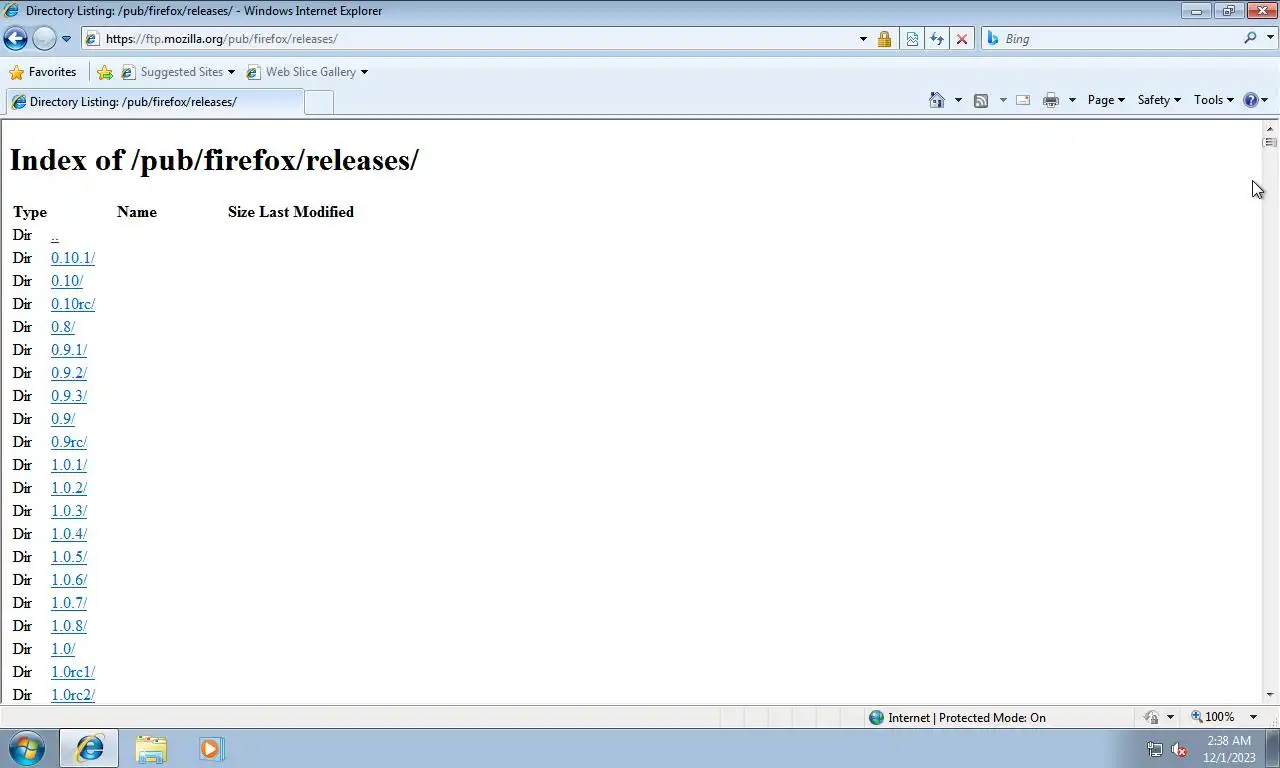The image size is (1280, 768).
Task: Click the 100% zoom level button
Action: (x=1213, y=717)
